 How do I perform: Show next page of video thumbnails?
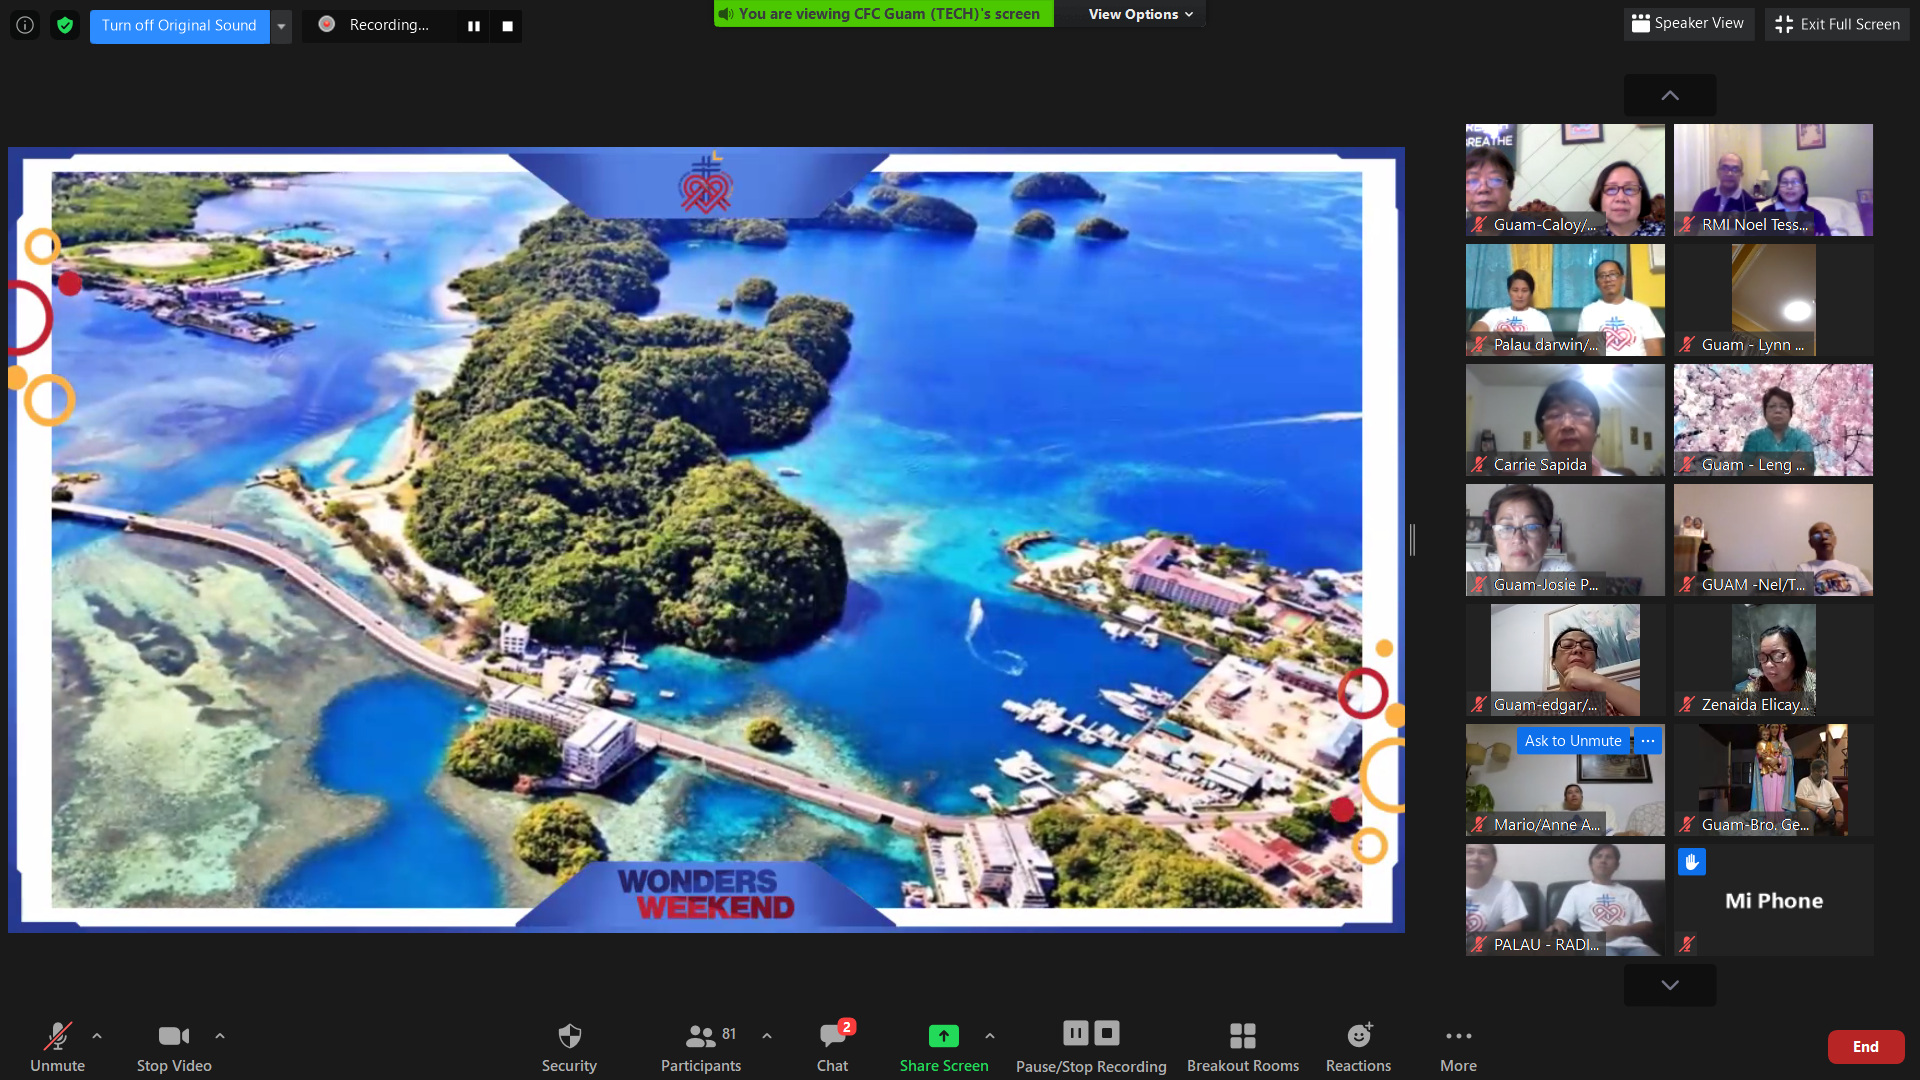[x=1670, y=985]
